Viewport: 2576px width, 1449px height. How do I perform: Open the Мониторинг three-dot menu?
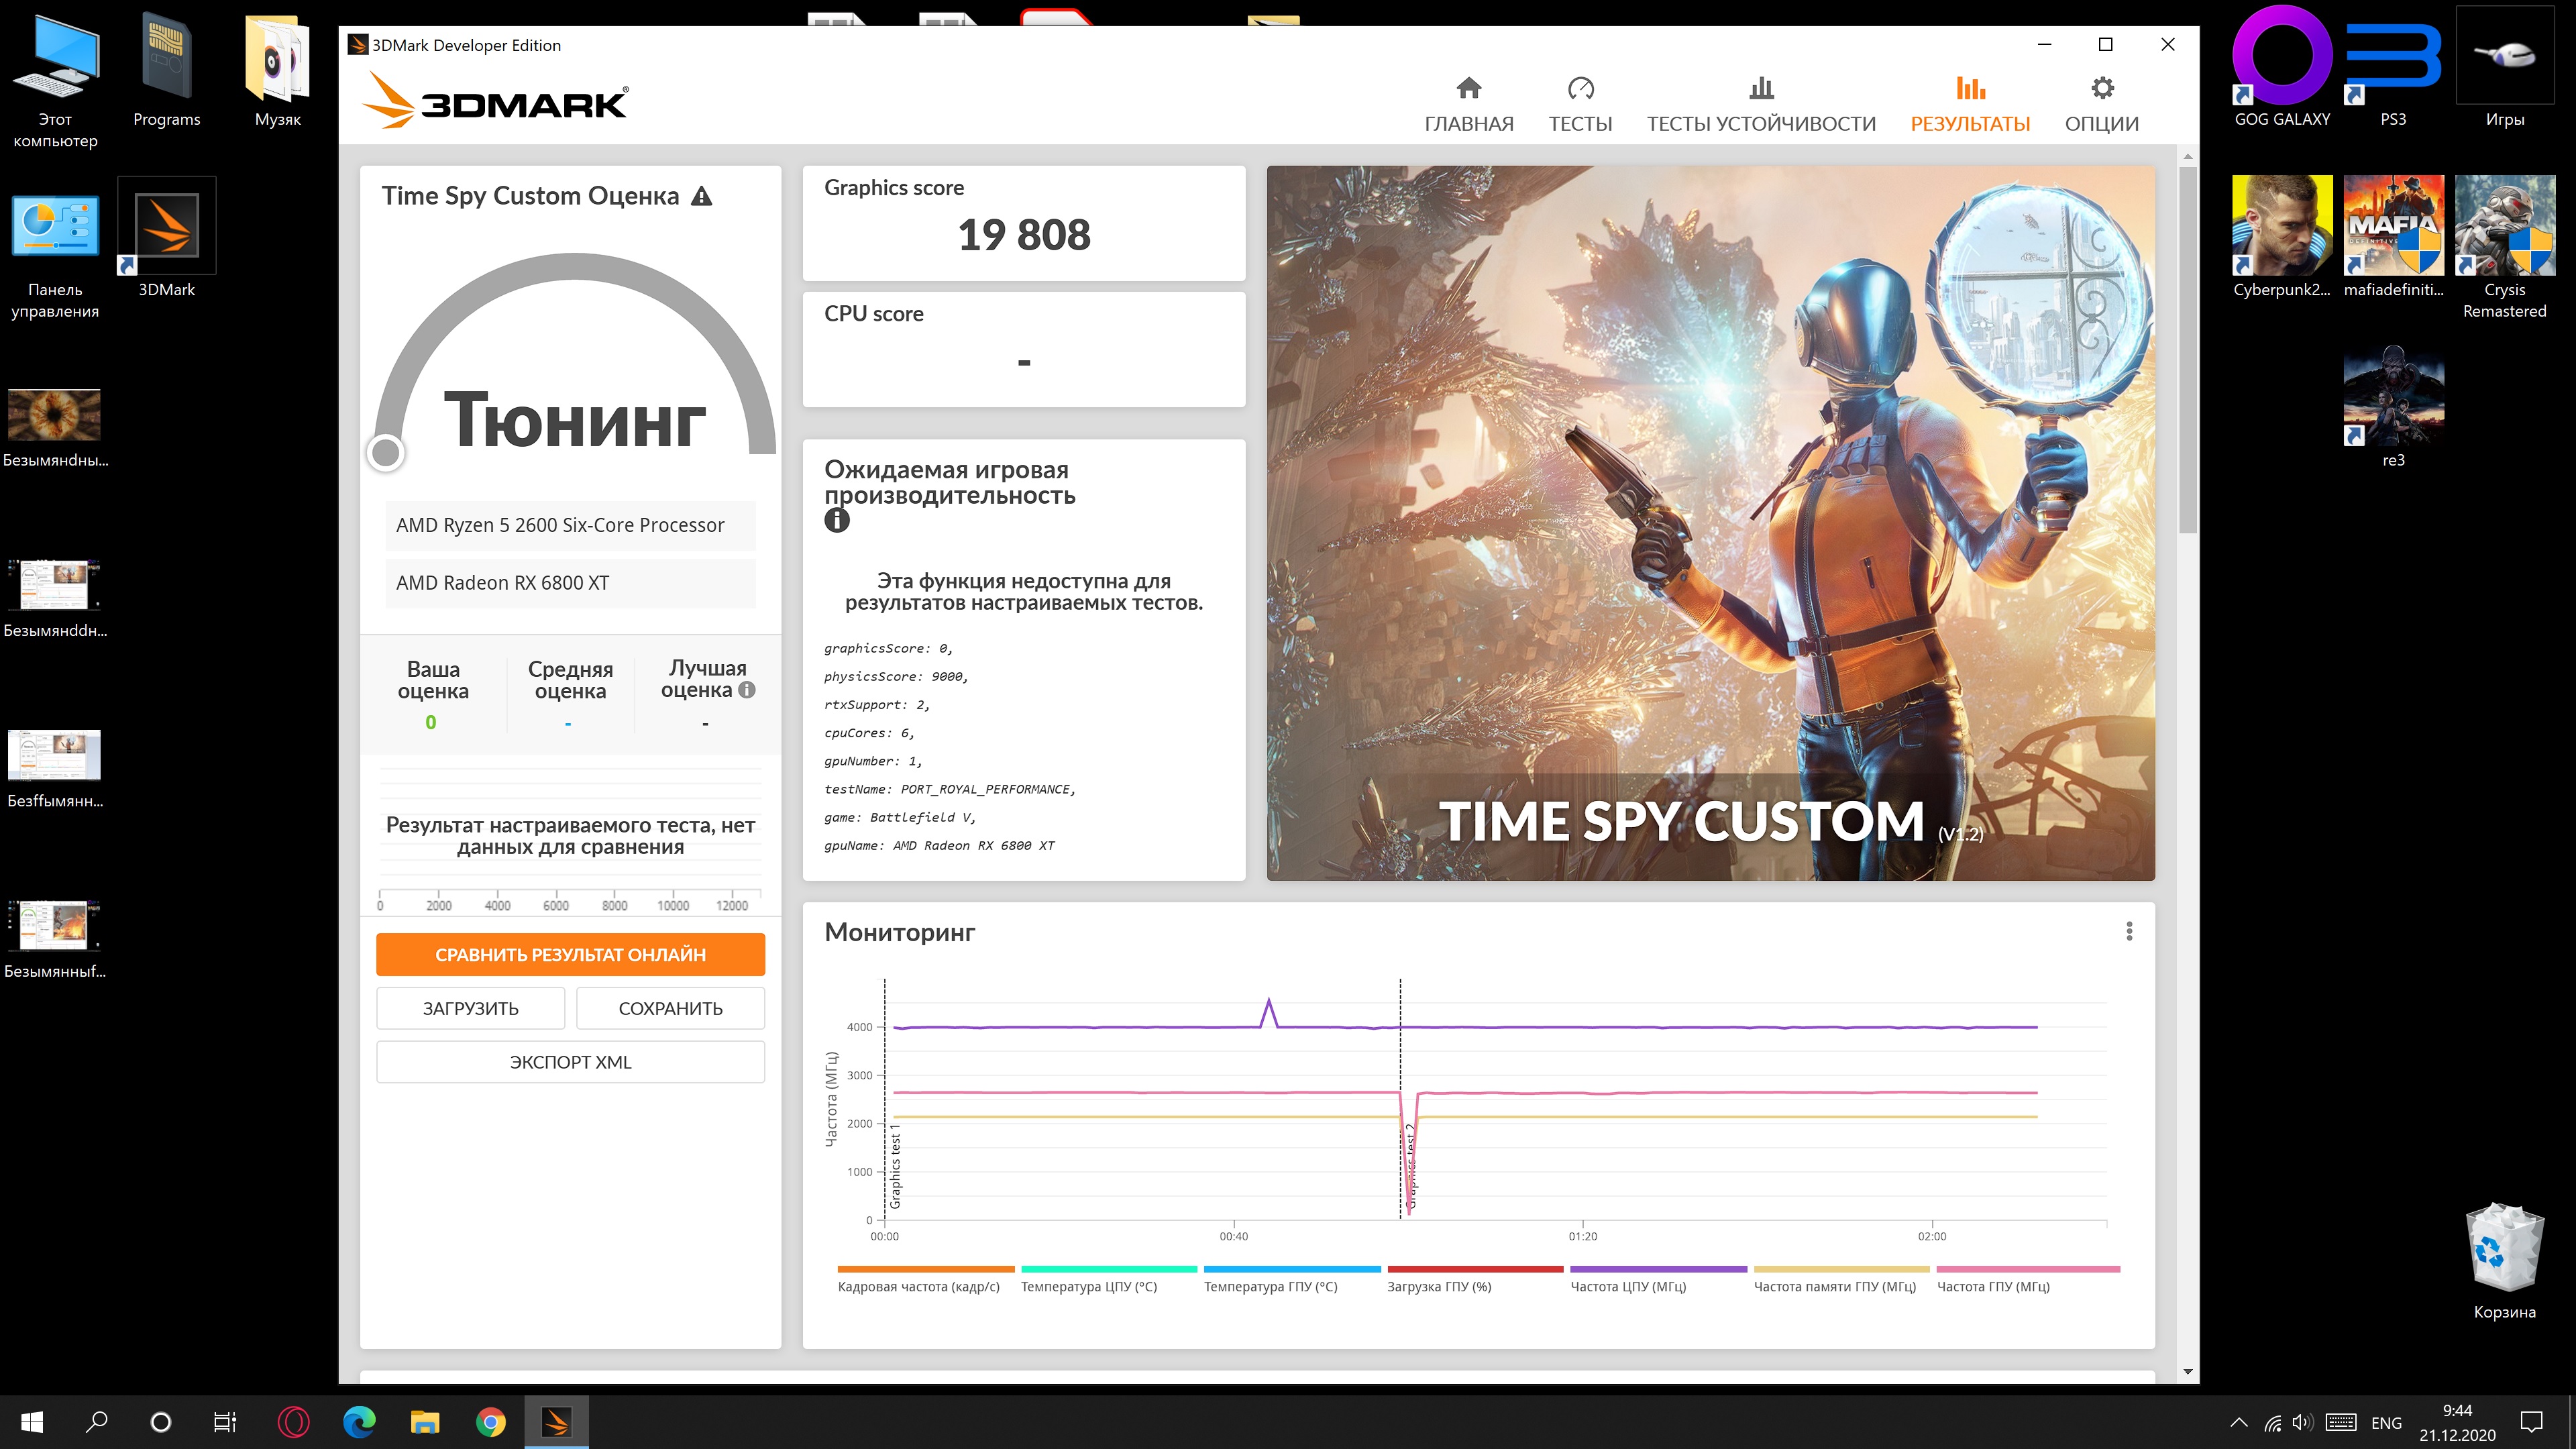[x=2129, y=931]
